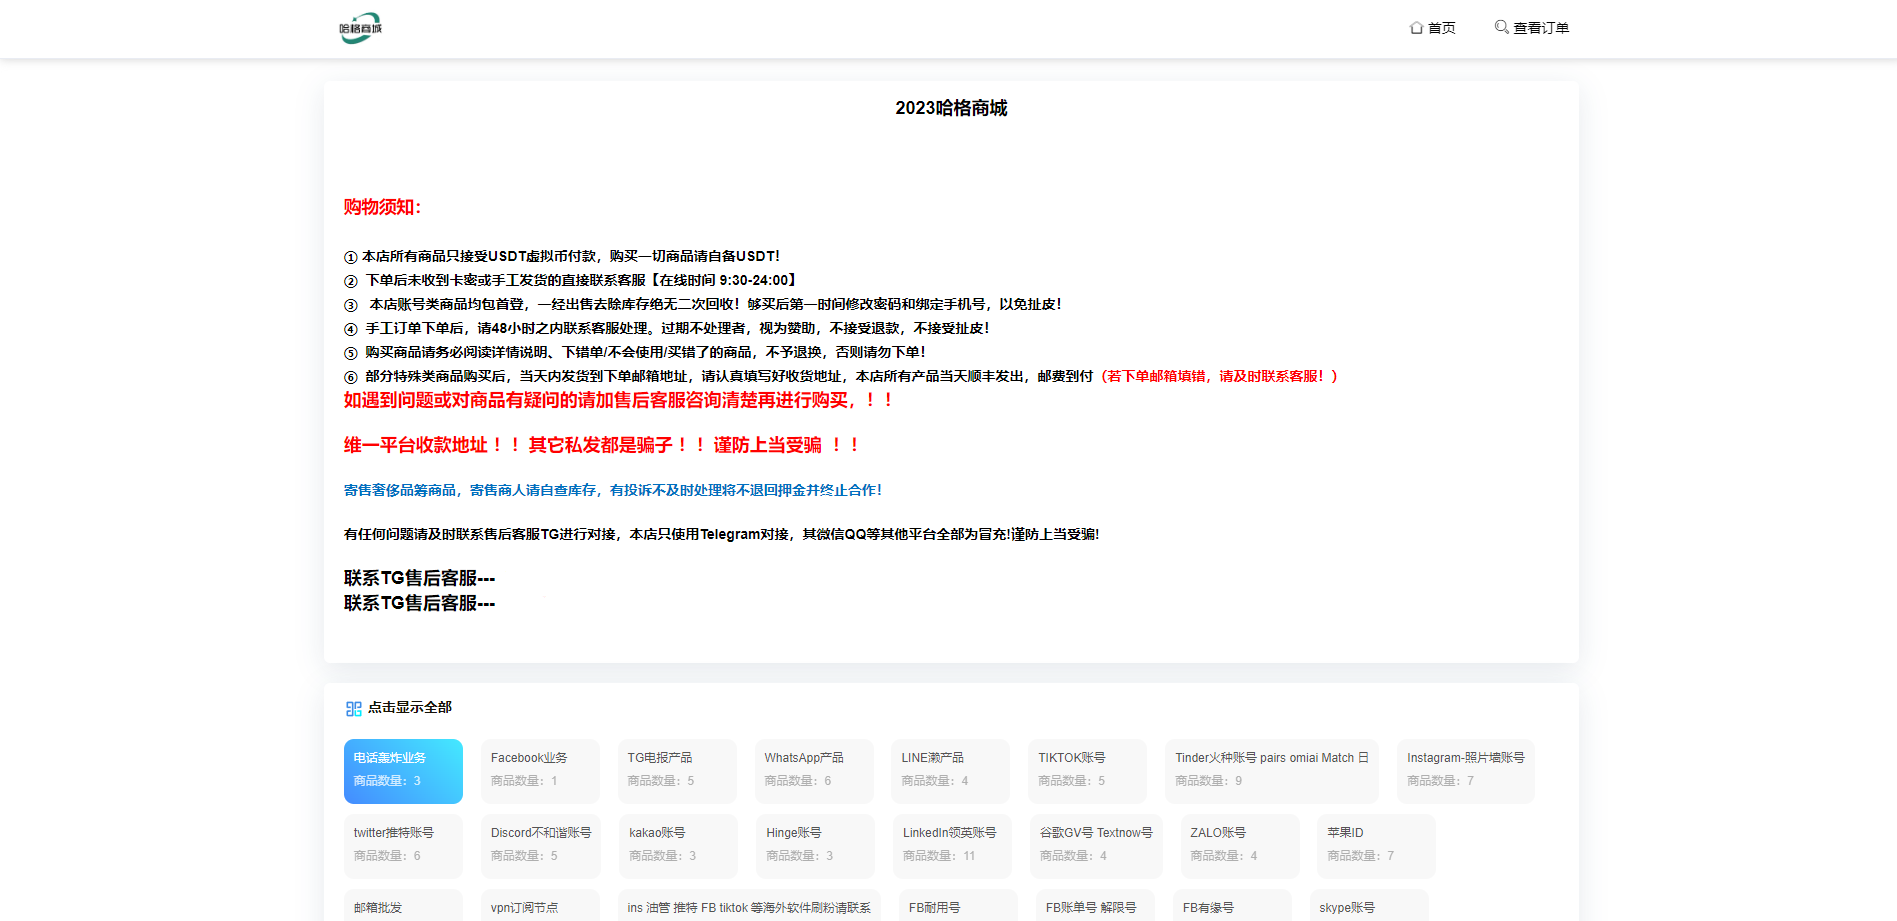Open the Tinder火种账号 pairs omiai Match category
Image resolution: width=1897 pixels, height=921 pixels.
point(1272,771)
